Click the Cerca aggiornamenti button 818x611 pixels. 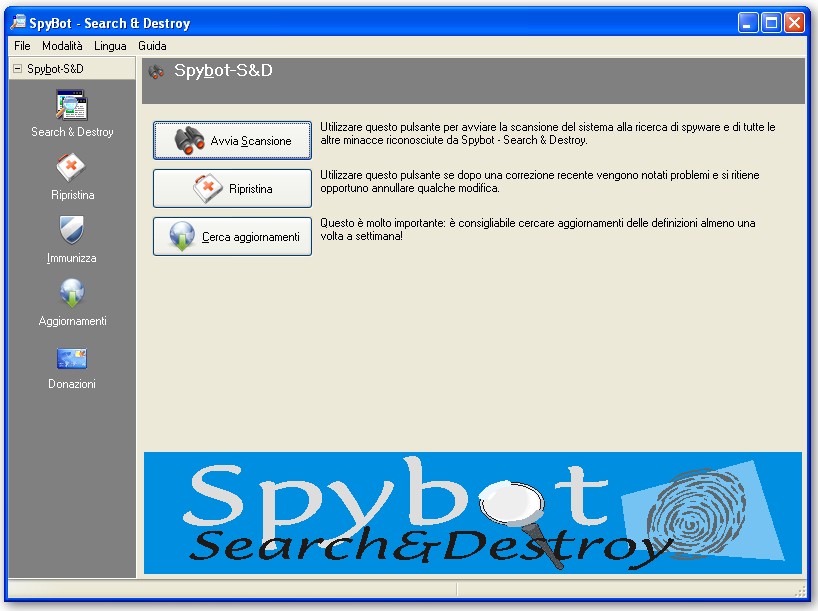click(x=232, y=236)
